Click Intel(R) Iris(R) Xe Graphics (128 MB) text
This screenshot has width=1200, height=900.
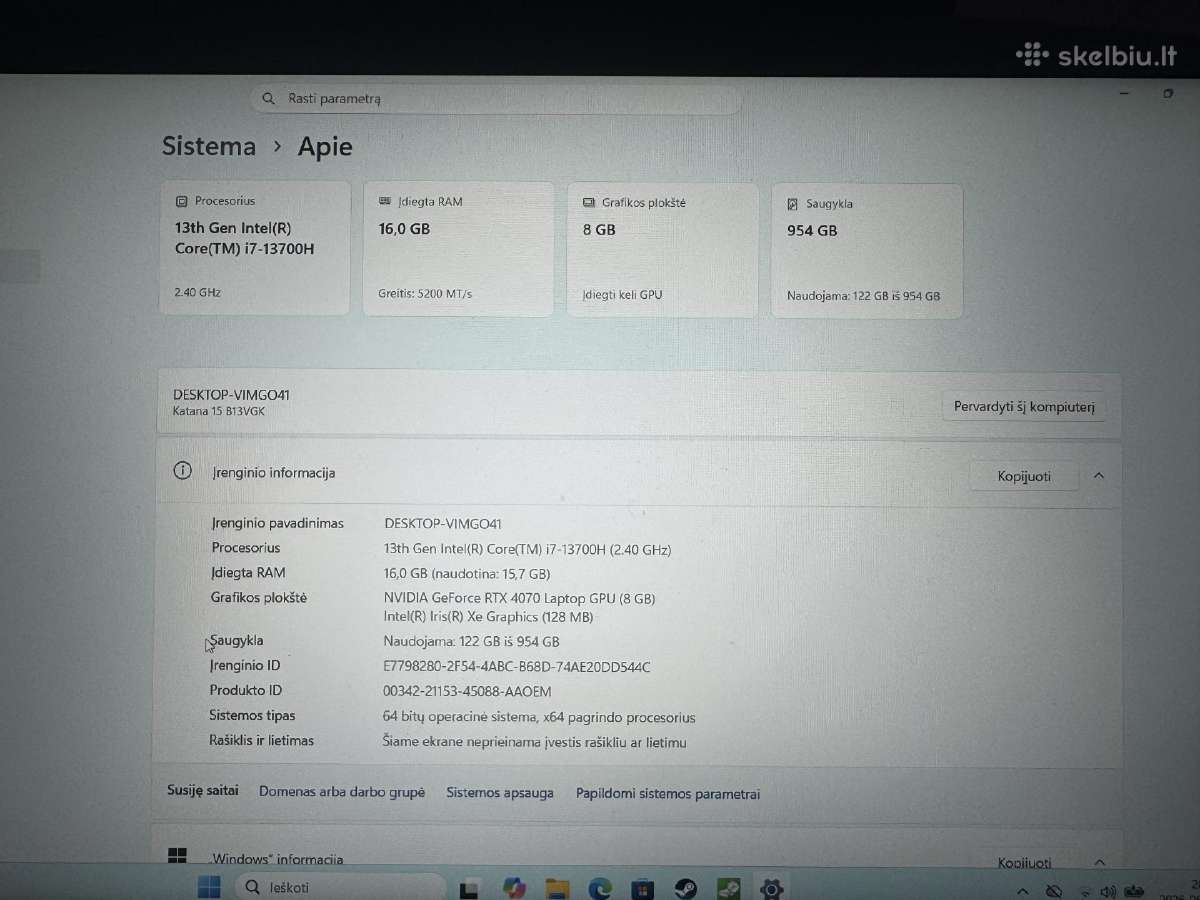pyautogui.click(x=488, y=617)
